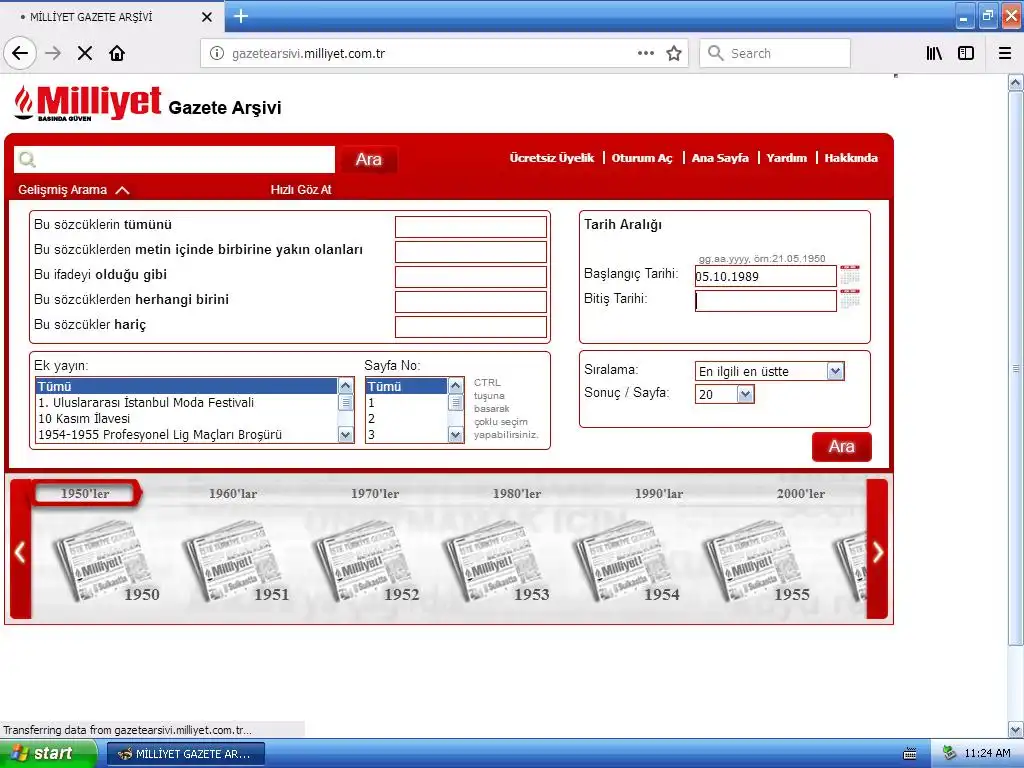Image resolution: width=1024 pixels, height=768 pixels.
Task: Slide year carousel left with red arrow
Action: (x=20, y=552)
